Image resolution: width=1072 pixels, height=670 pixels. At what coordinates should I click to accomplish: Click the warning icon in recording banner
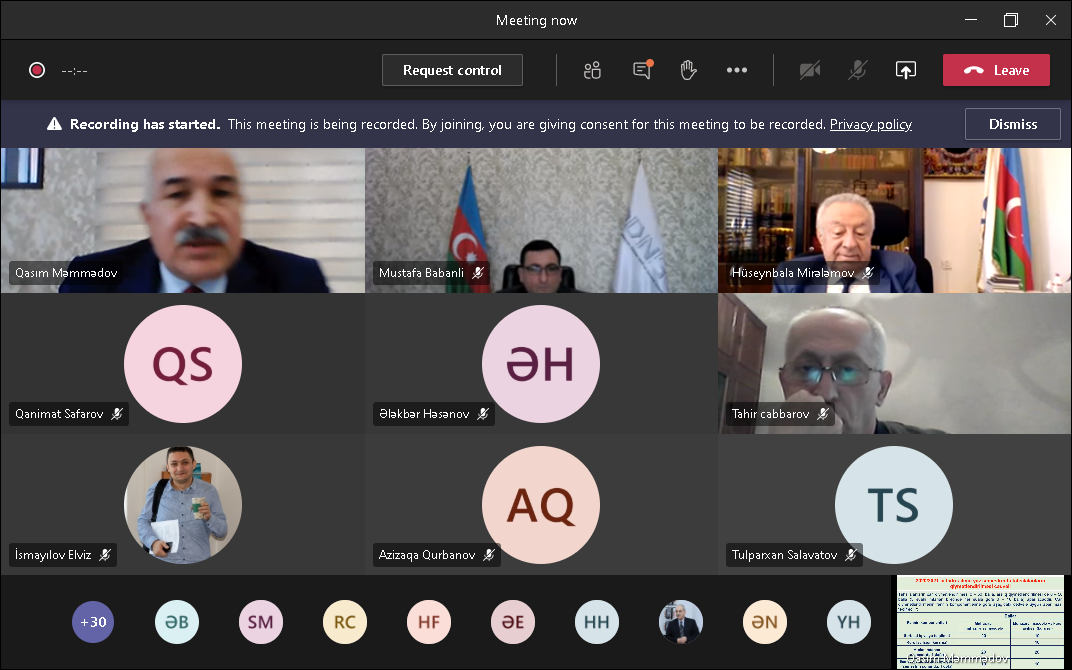54,125
